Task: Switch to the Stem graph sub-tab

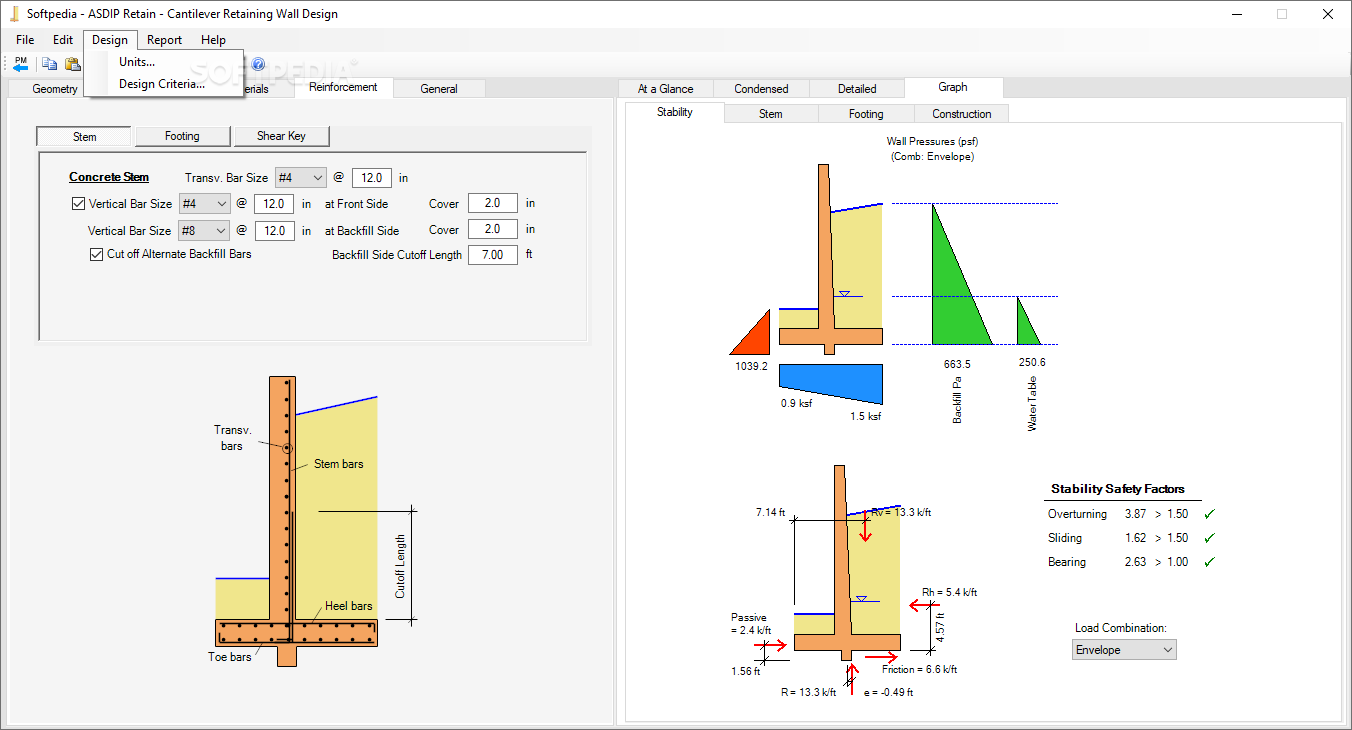Action: pyautogui.click(x=771, y=114)
